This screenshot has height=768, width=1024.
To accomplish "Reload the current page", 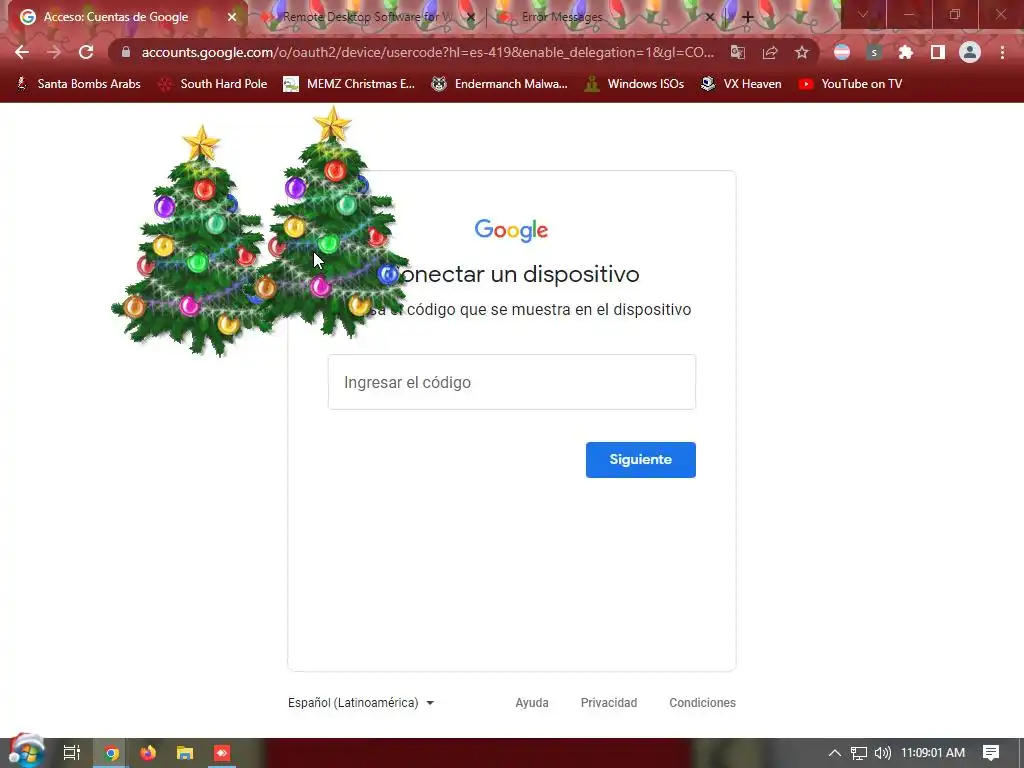I will (86, 52).
